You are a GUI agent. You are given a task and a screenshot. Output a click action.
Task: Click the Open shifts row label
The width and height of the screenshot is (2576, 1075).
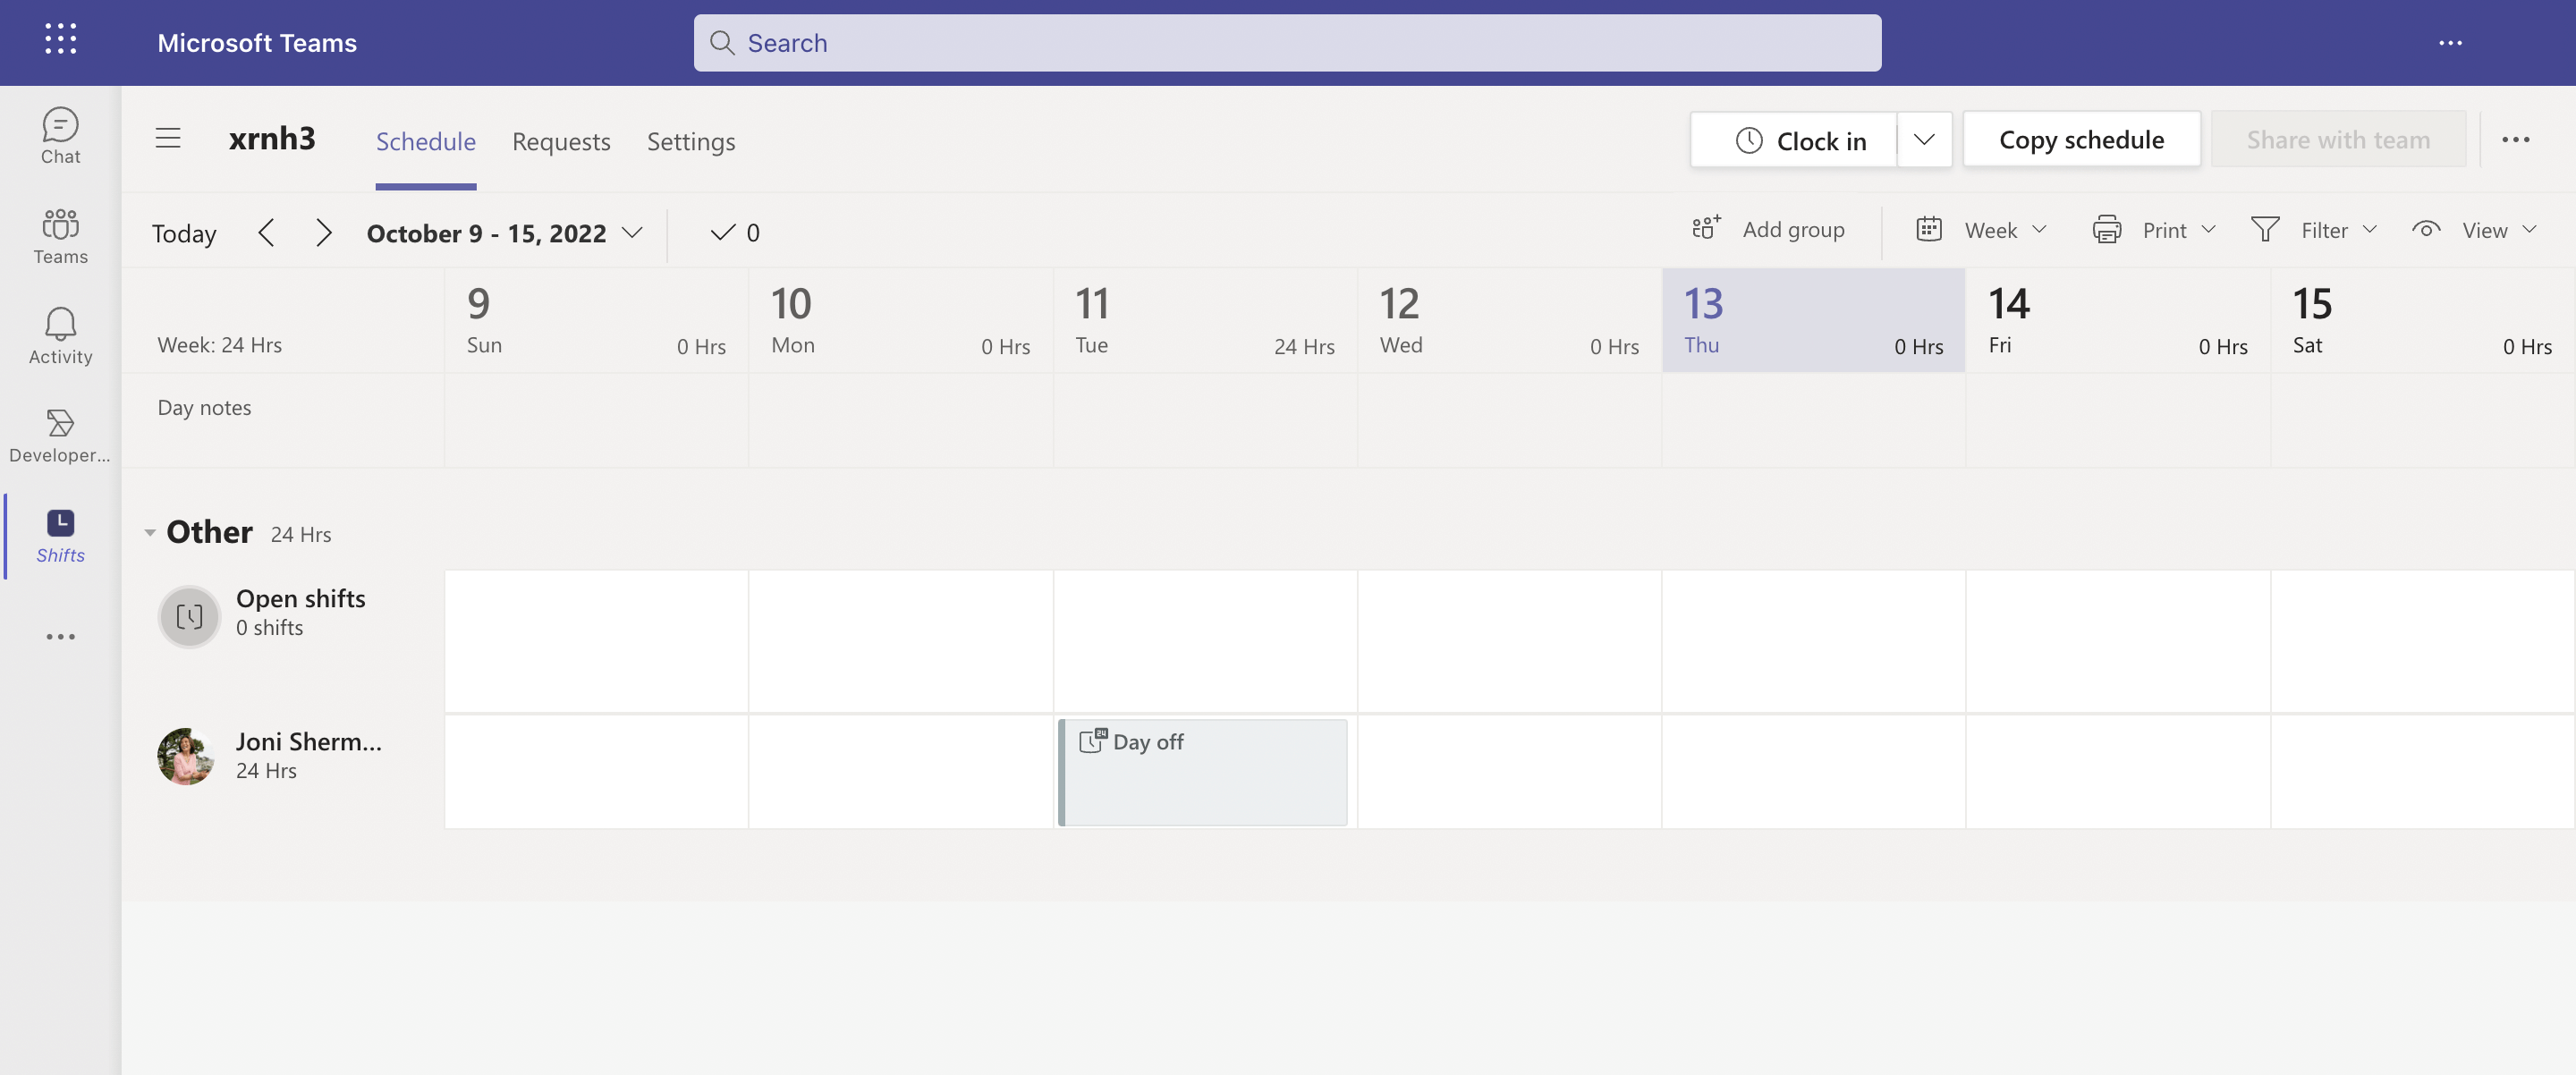tap(300, 598)
